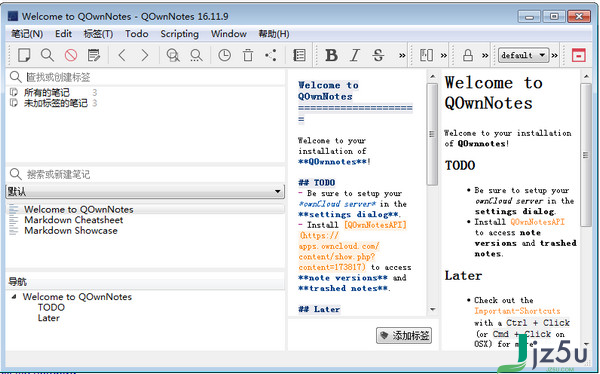Expand overflow chevron after default dropdown

click(554, 56)
